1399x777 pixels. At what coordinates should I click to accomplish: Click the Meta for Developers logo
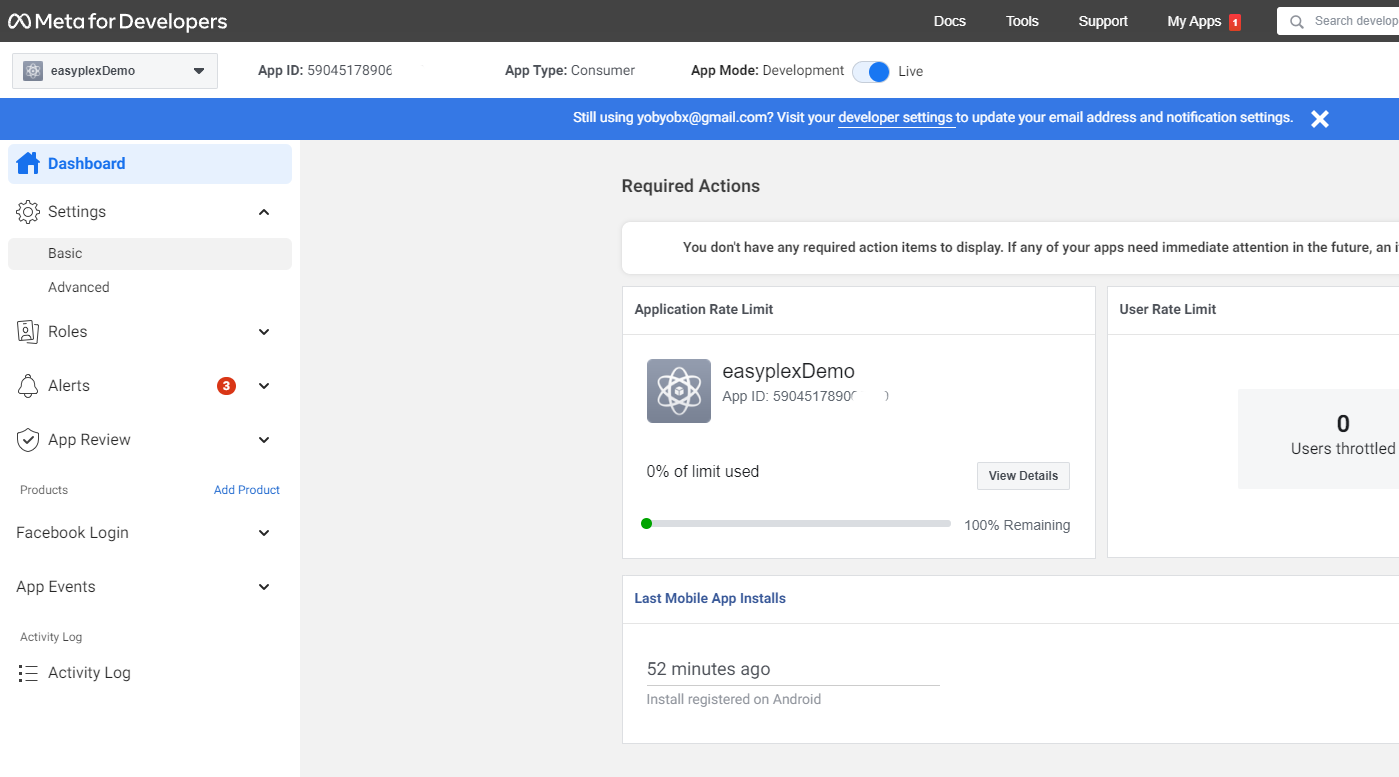click(x=117, y=21)
